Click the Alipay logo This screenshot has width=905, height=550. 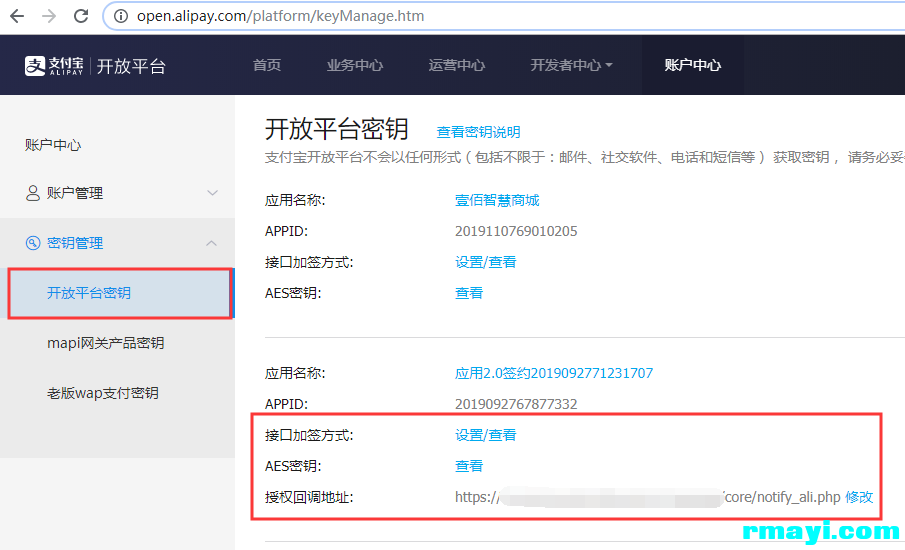(x=54, y=66)
